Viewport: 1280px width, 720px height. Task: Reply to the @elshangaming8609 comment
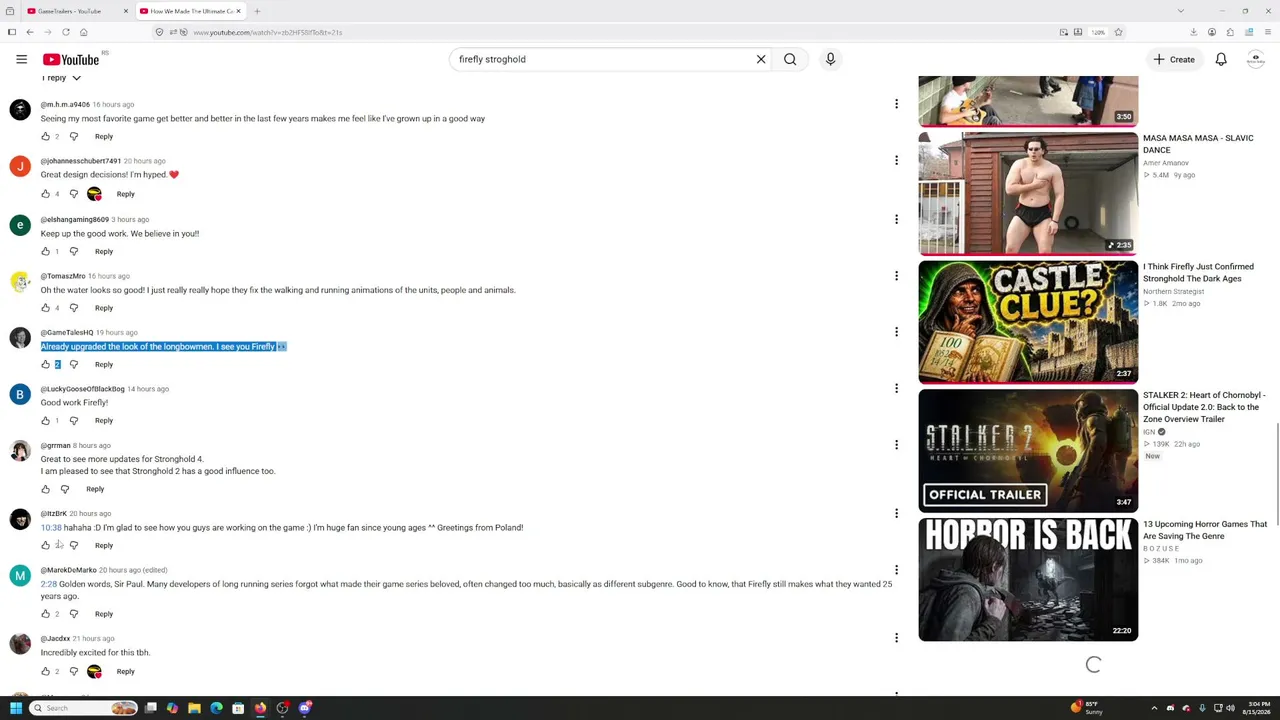point(104,251)
